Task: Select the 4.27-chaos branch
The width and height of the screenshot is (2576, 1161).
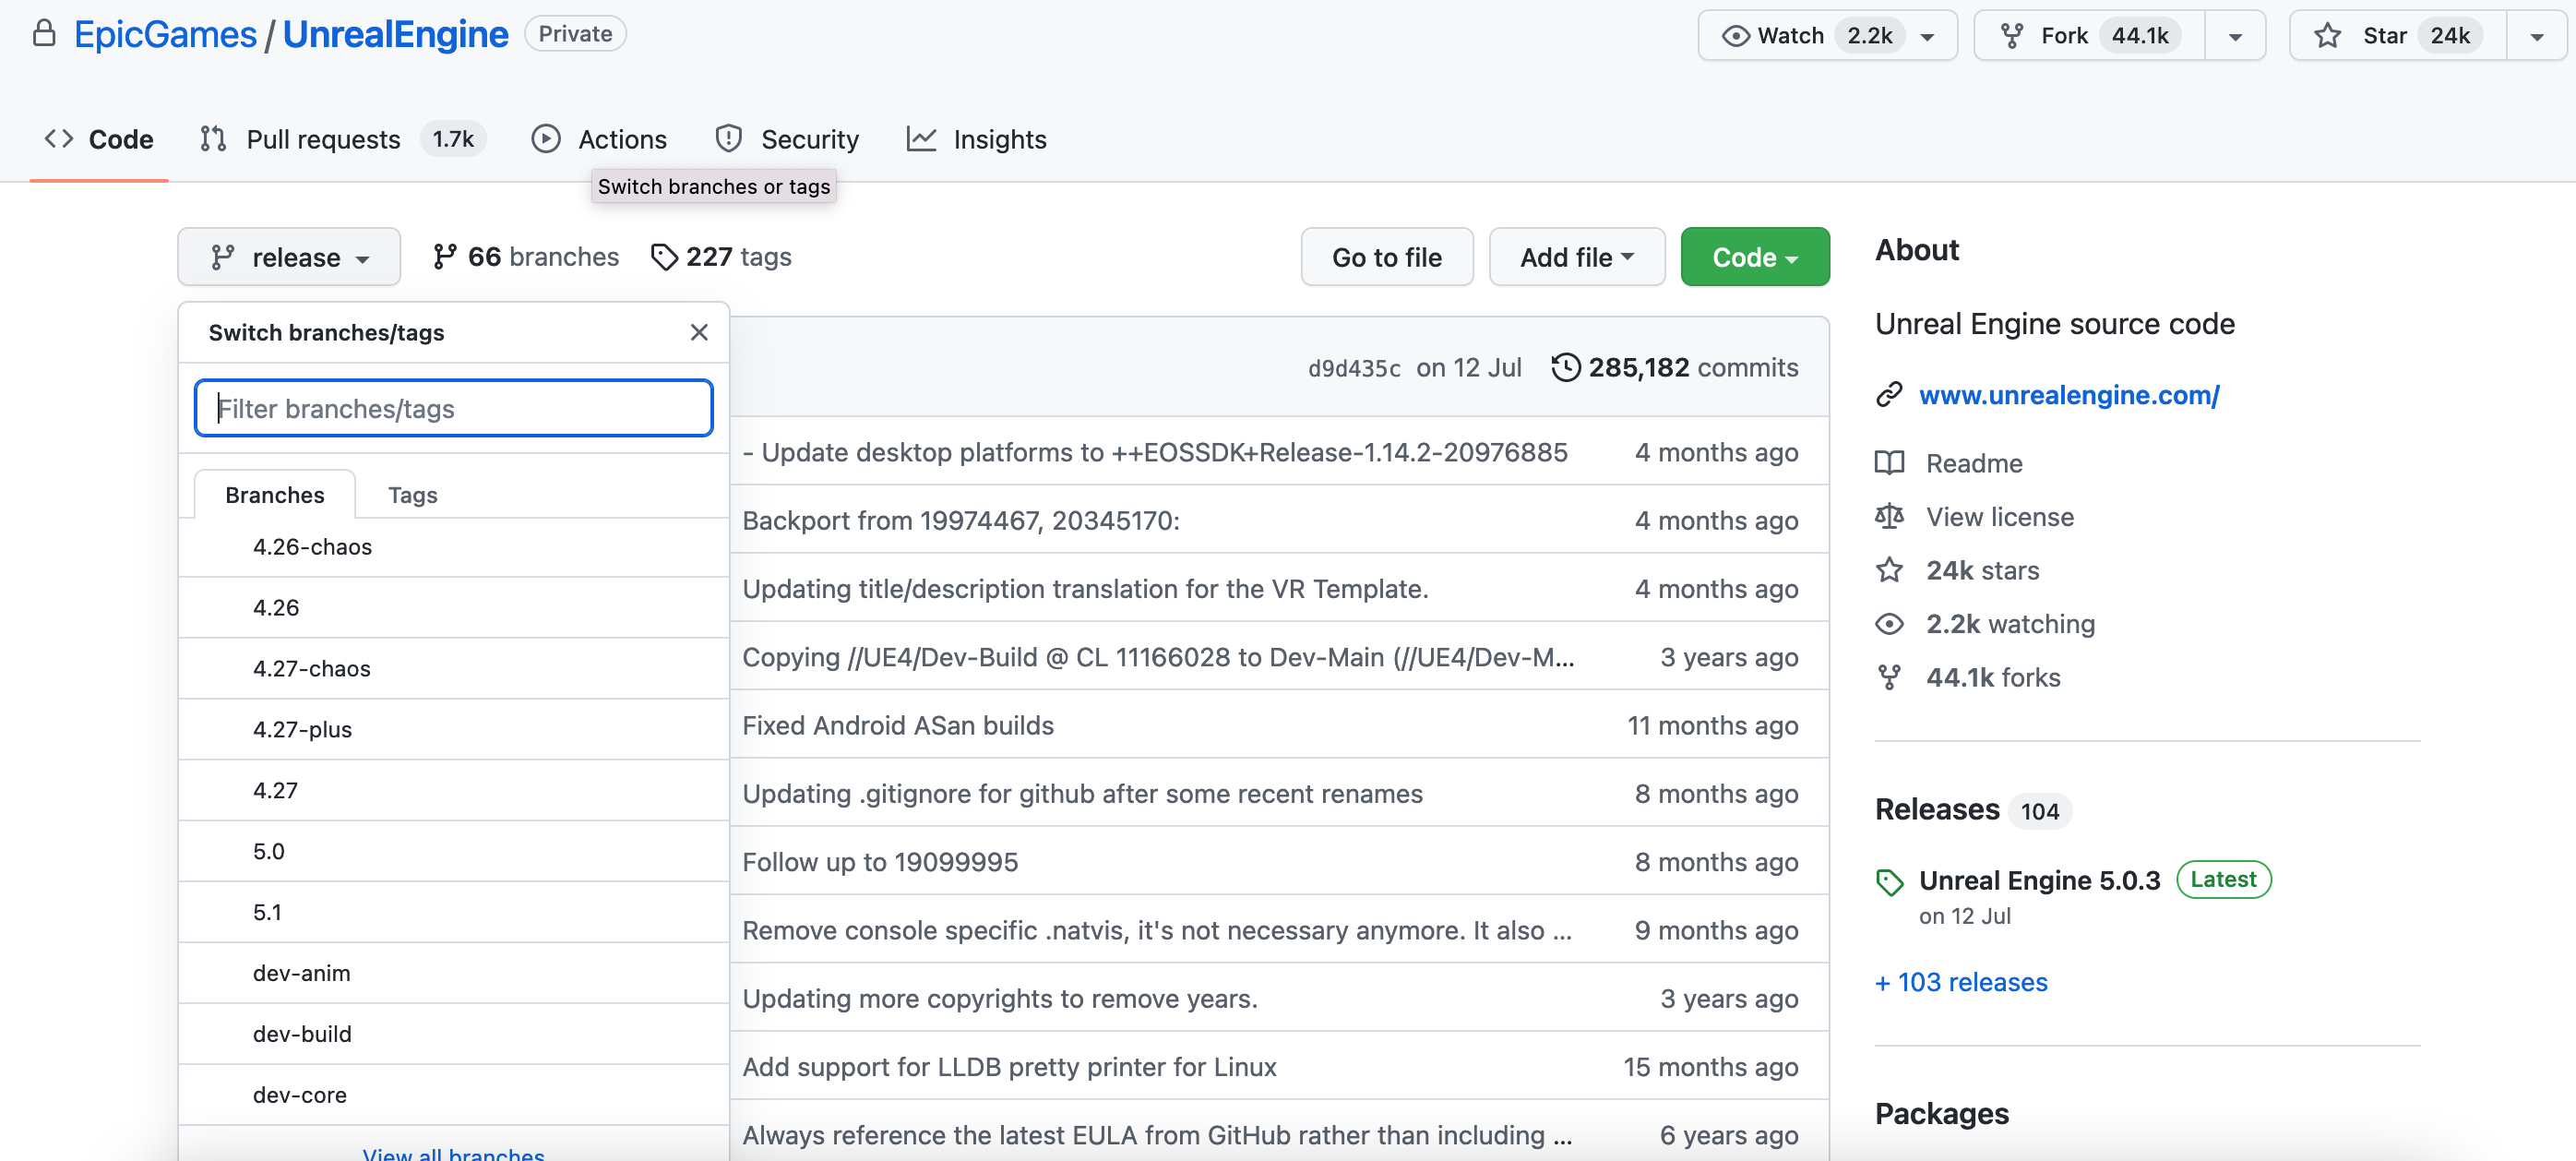Action: (453, 669)
